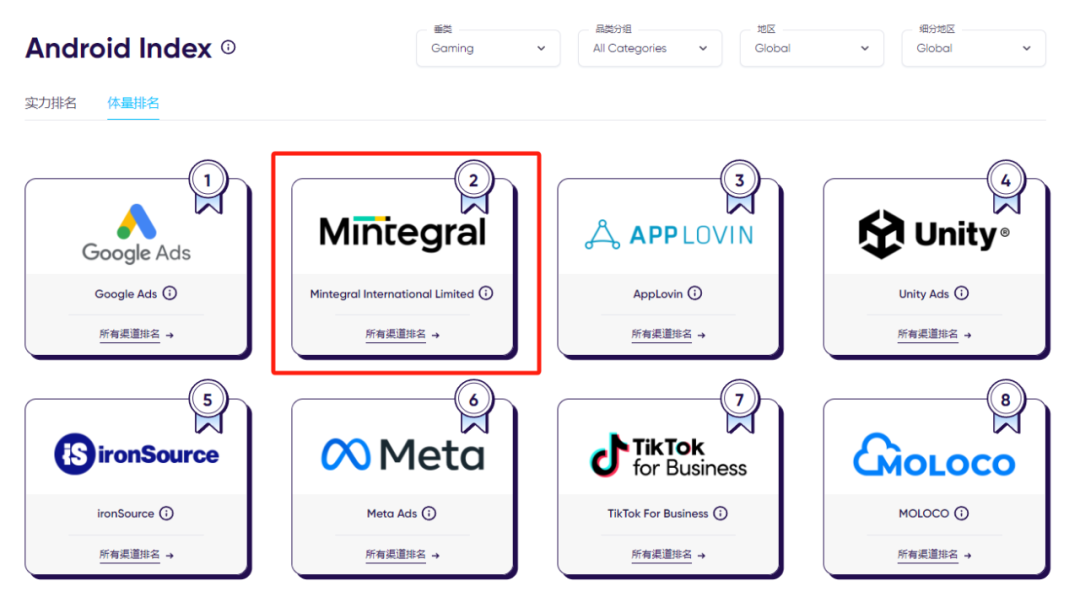Image resolution: width=1080 pixels, height=597 pixels.
Task: Click the Google Ads name text
Action: pos(126,294)
